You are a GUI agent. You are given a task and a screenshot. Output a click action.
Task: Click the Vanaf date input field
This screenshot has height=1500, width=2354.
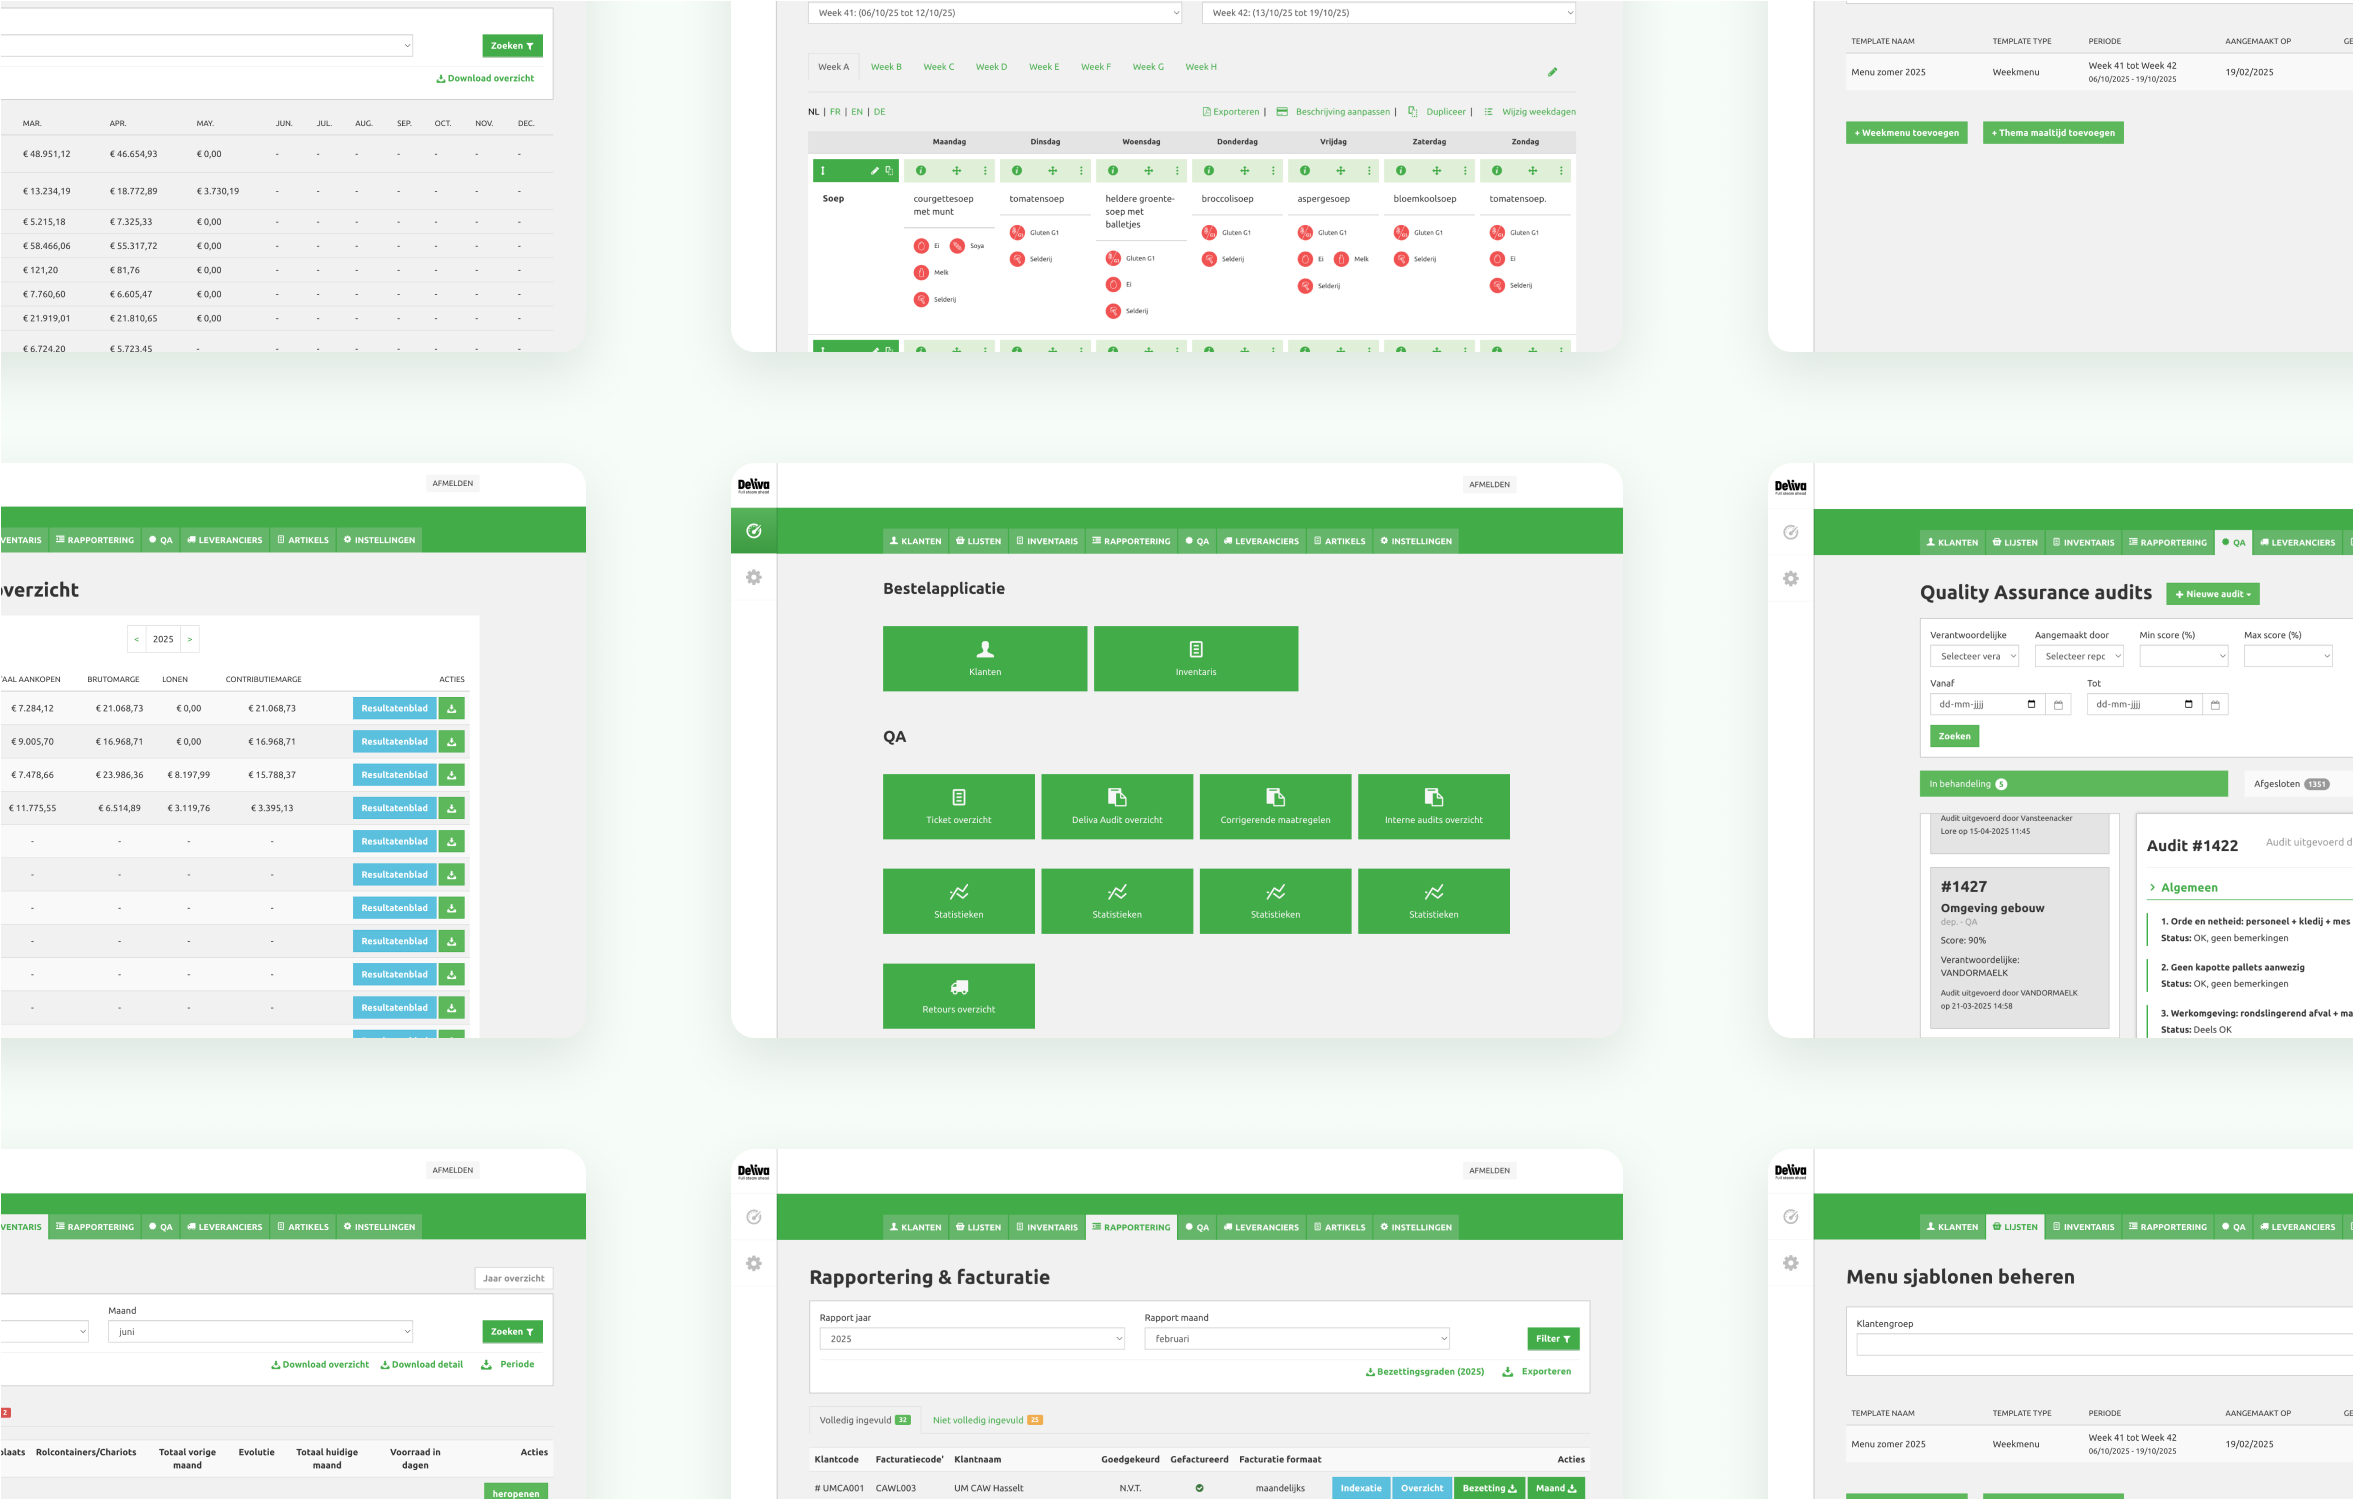point(1988,705)
